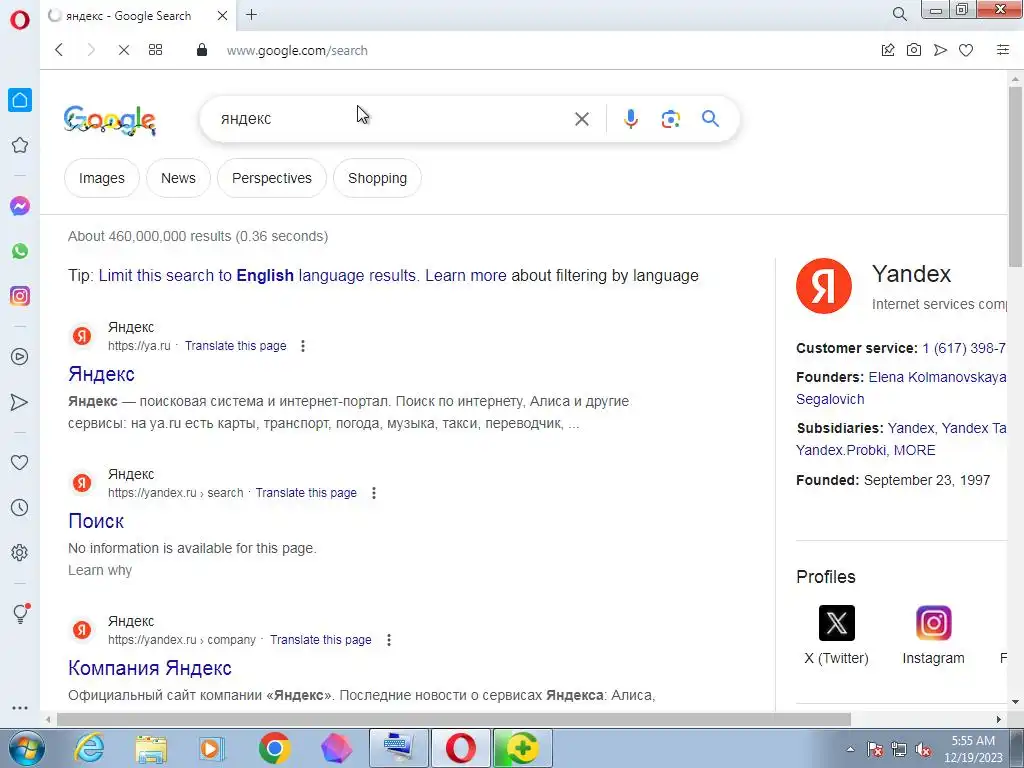Open the Speed Dial start page grid
Screen dimensions: 1024x768
point(155,50)
